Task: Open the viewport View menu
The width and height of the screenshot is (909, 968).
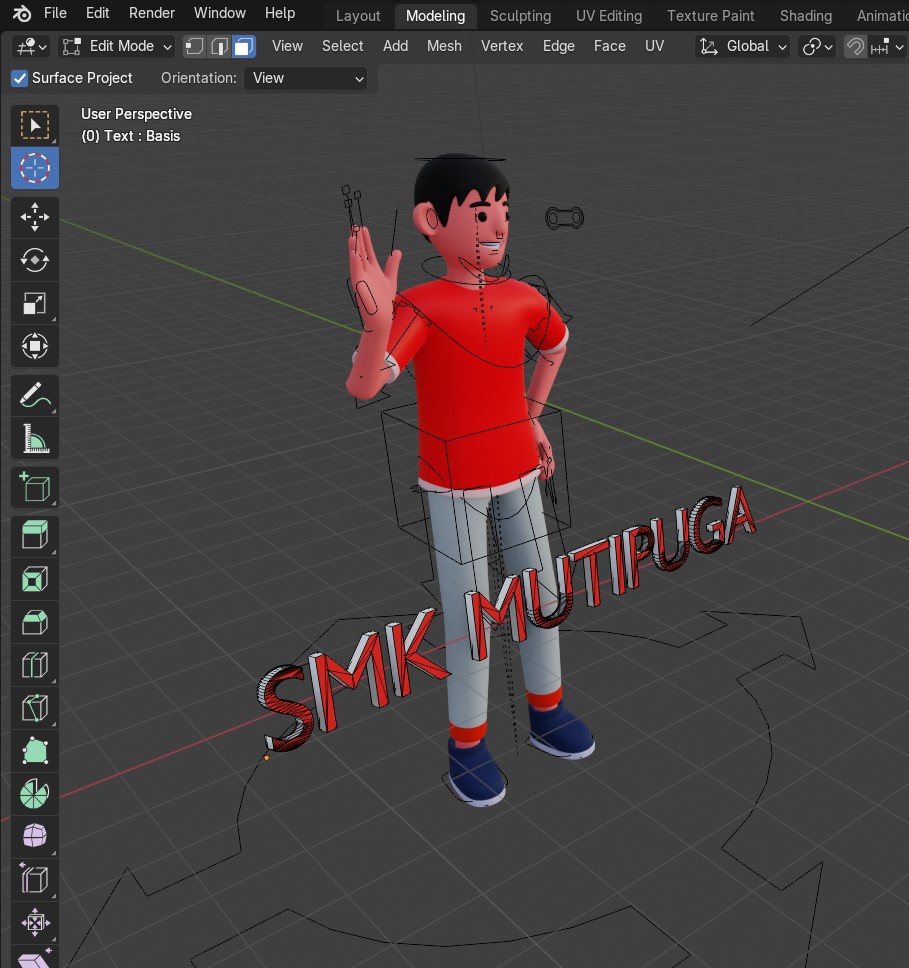Action: click(287, 46)
